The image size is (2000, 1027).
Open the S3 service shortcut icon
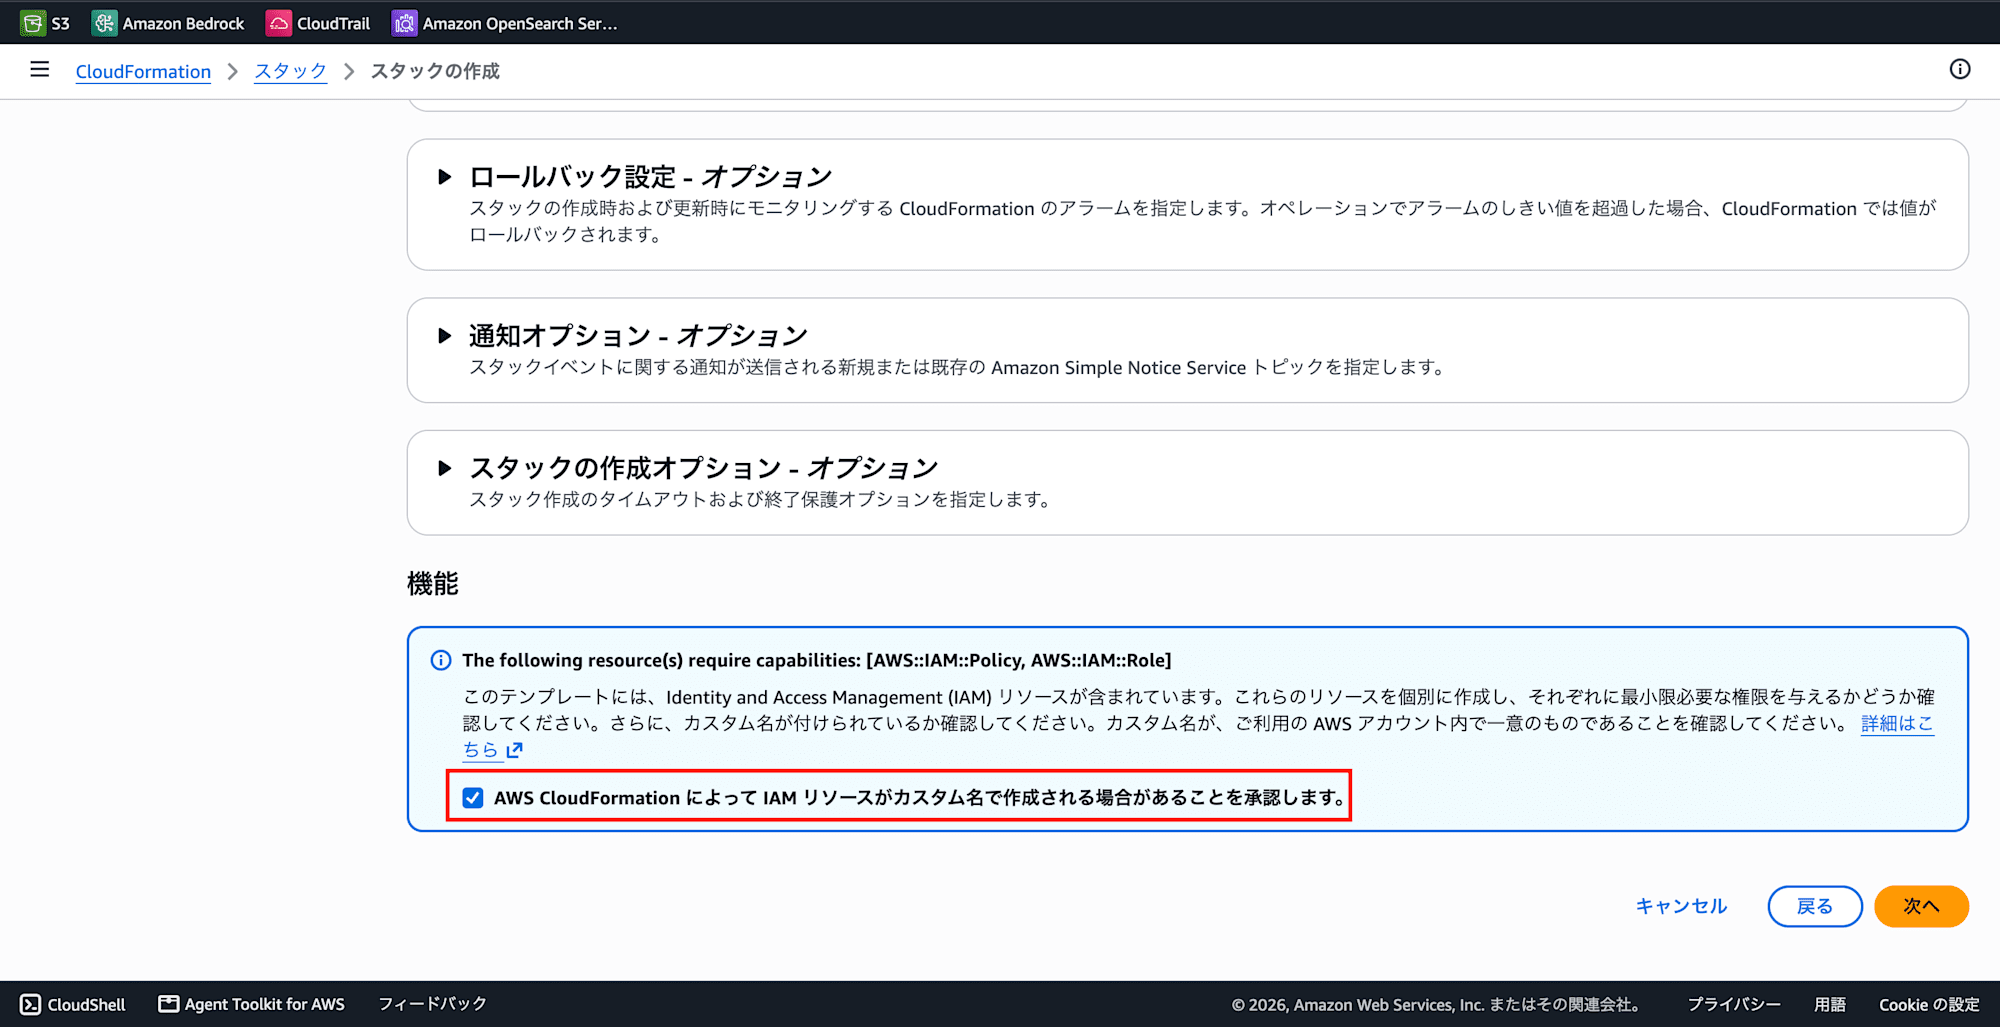click(33, 23)
